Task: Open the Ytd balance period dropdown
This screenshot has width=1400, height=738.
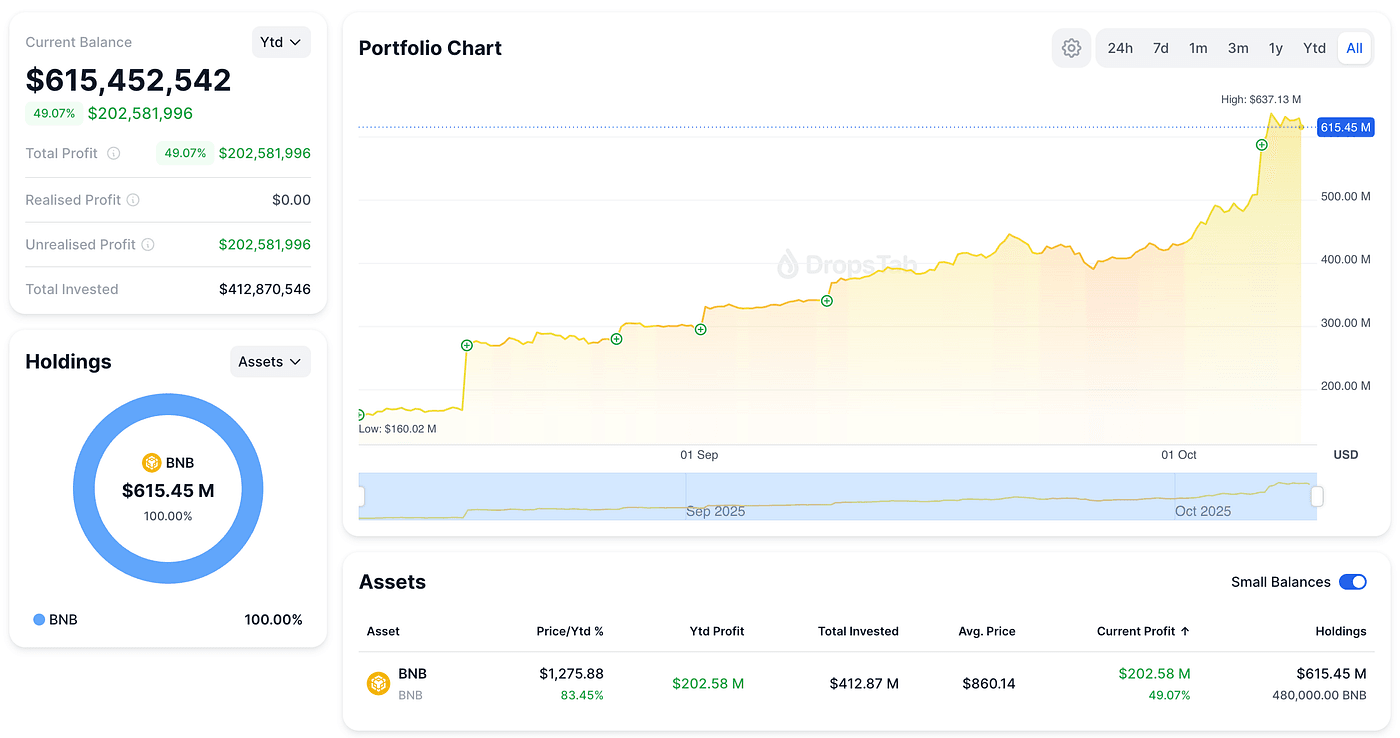Action: point(281,42)
